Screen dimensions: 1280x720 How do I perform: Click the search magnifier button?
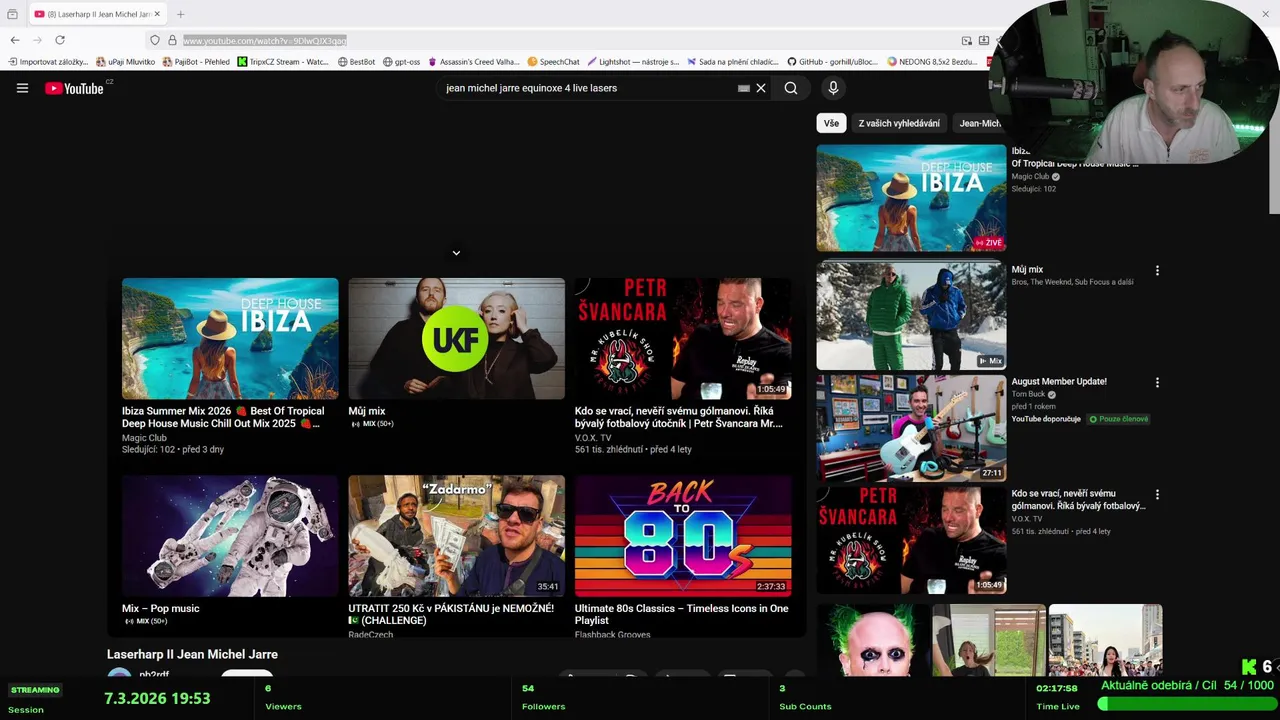(x=791, y=88)
